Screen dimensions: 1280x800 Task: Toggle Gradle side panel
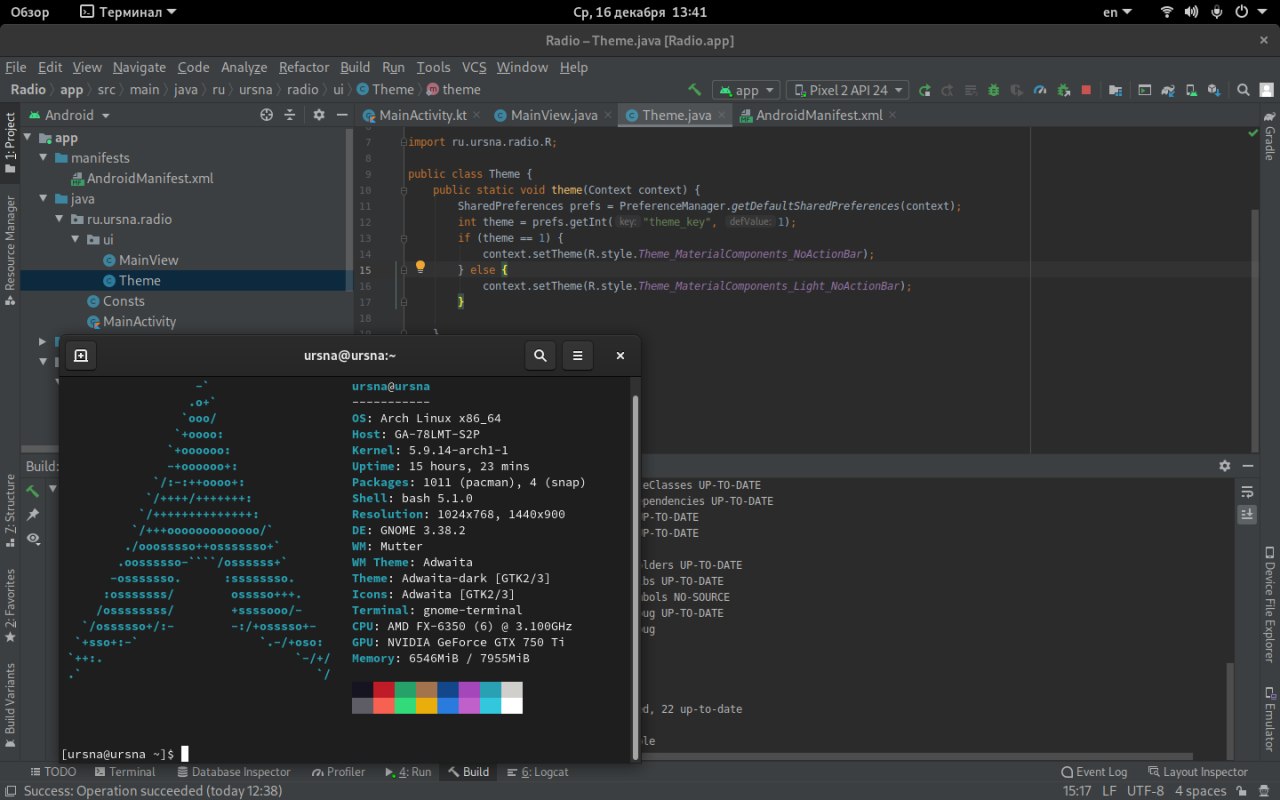[x=1269, y=137]
